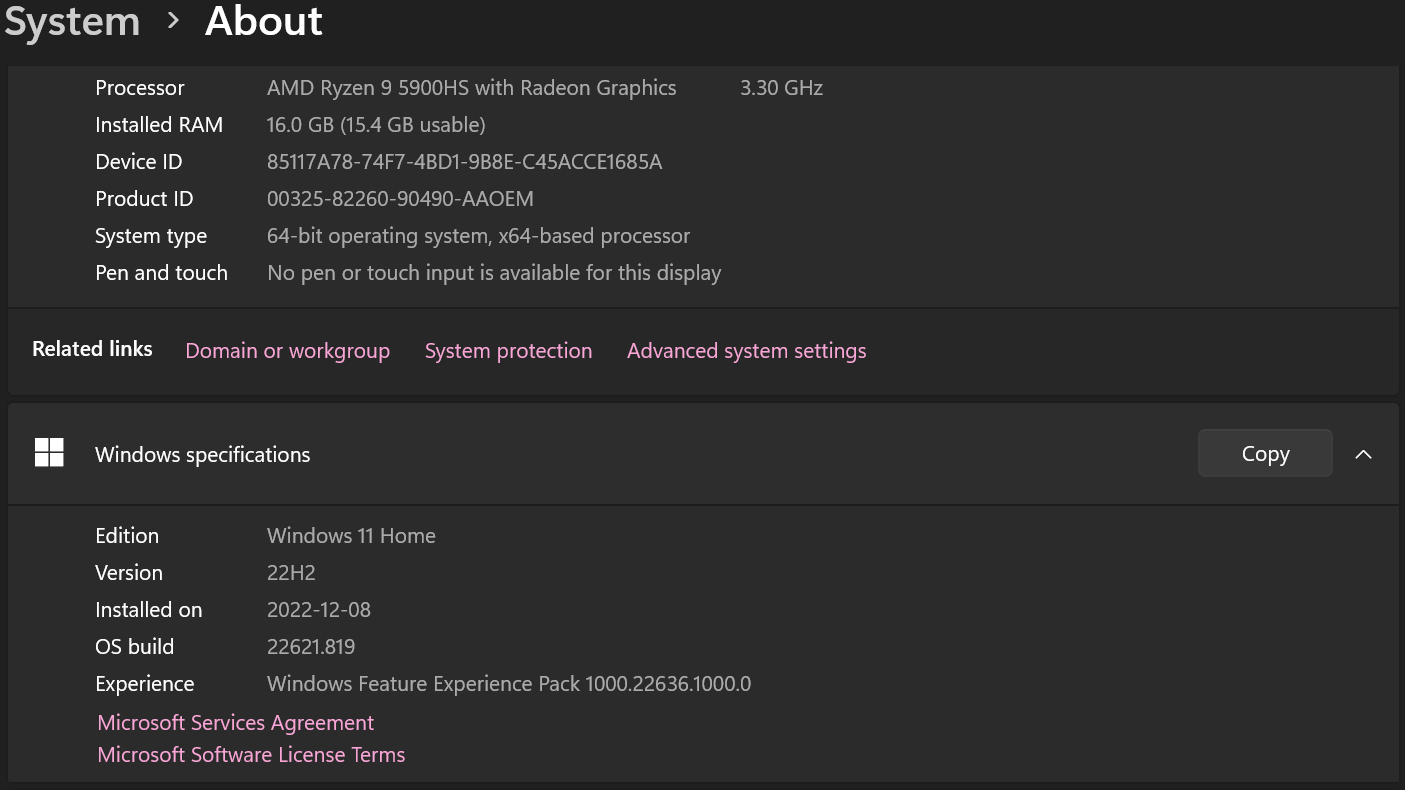The width and height of the screenshot is (1405, 790).
Task: Click the OS build number 22621.819
Action: 311,647
